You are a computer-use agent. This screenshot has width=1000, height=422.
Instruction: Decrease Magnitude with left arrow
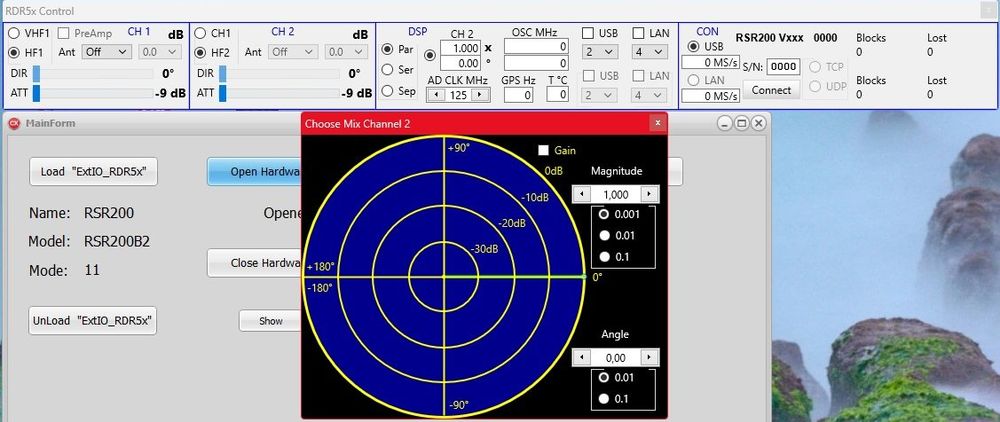pyautogui.click(x=580, y=194)
